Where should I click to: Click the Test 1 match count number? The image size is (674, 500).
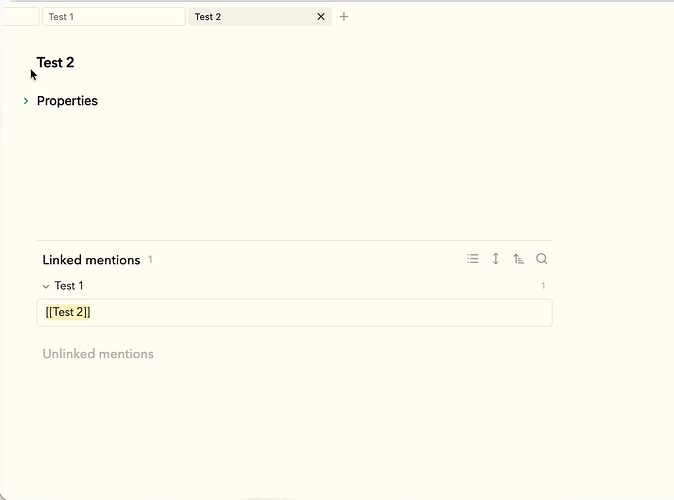543,286
